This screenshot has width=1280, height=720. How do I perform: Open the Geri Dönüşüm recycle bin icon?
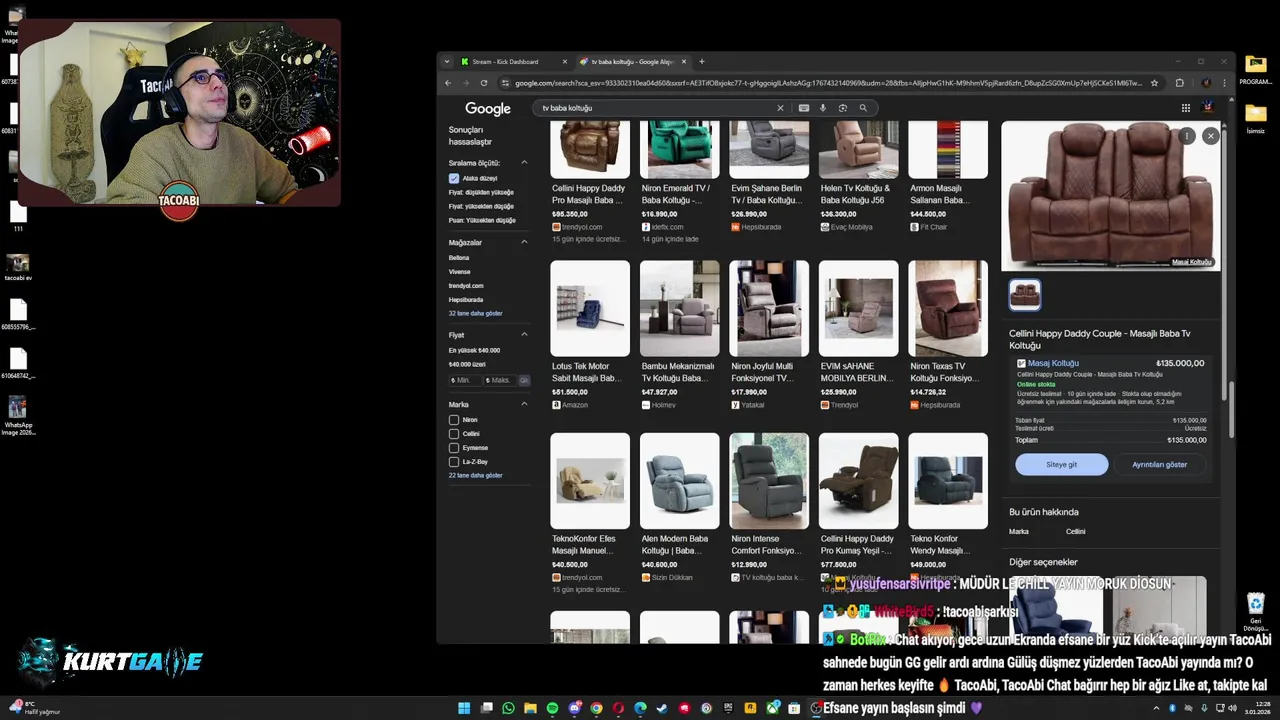click(1255, 611)
